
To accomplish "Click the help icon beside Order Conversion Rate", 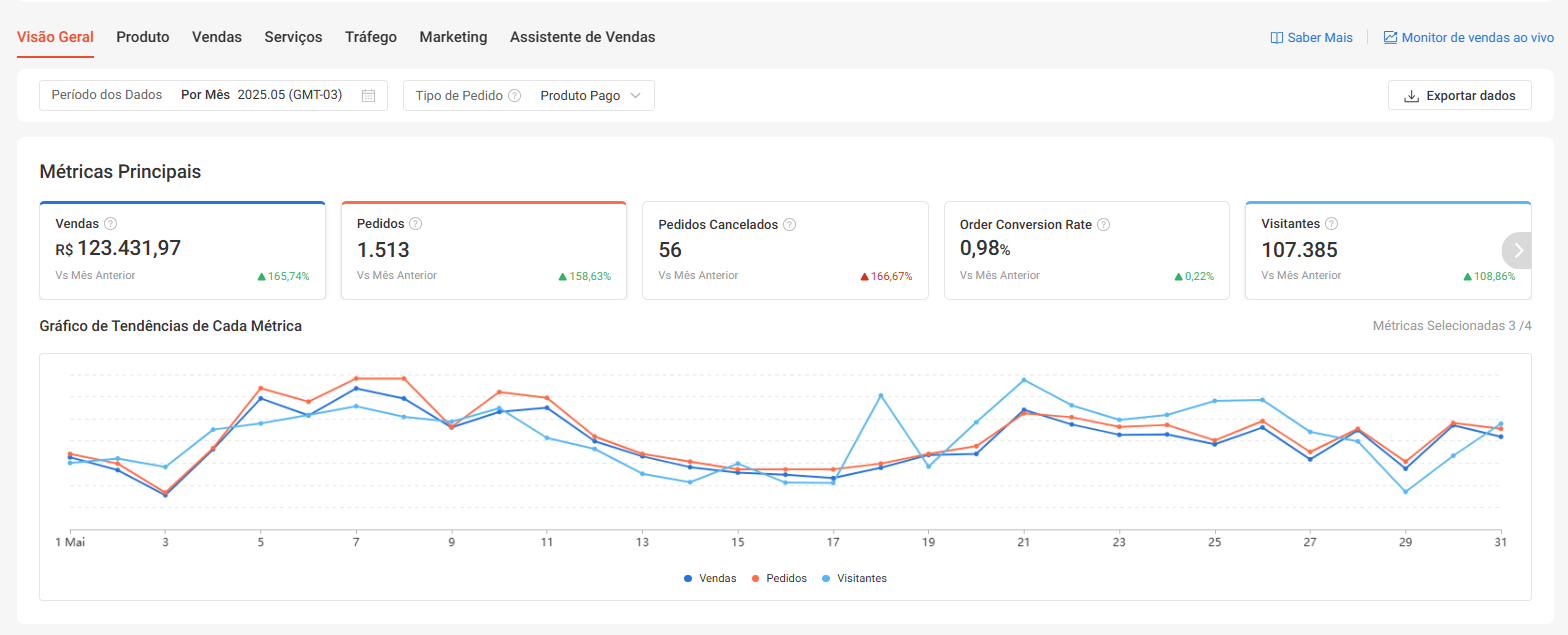I will coord(1103,225).
